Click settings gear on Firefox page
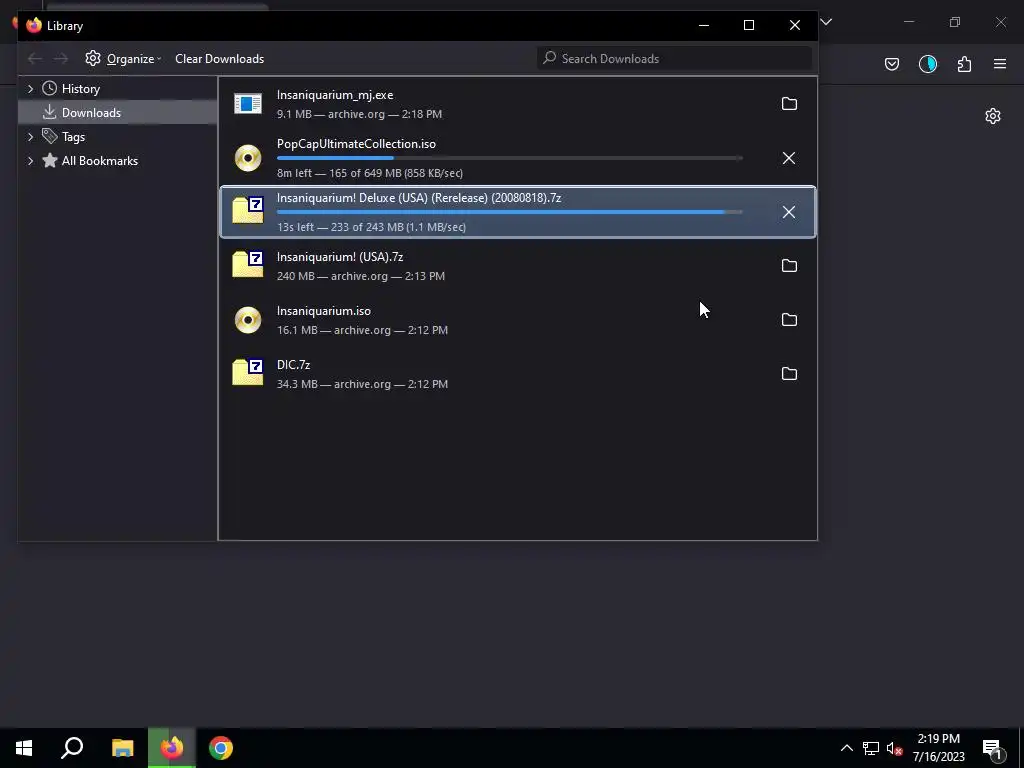Image resolution: width=1024 pixels, height=768 pixels. click(993, 116)
